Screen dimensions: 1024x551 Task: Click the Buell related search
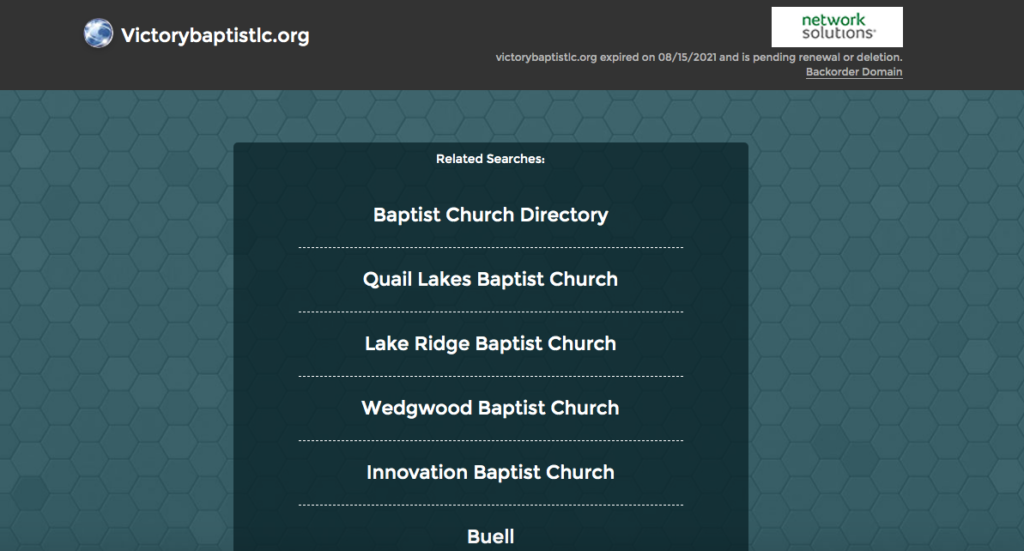pos(490,537)
